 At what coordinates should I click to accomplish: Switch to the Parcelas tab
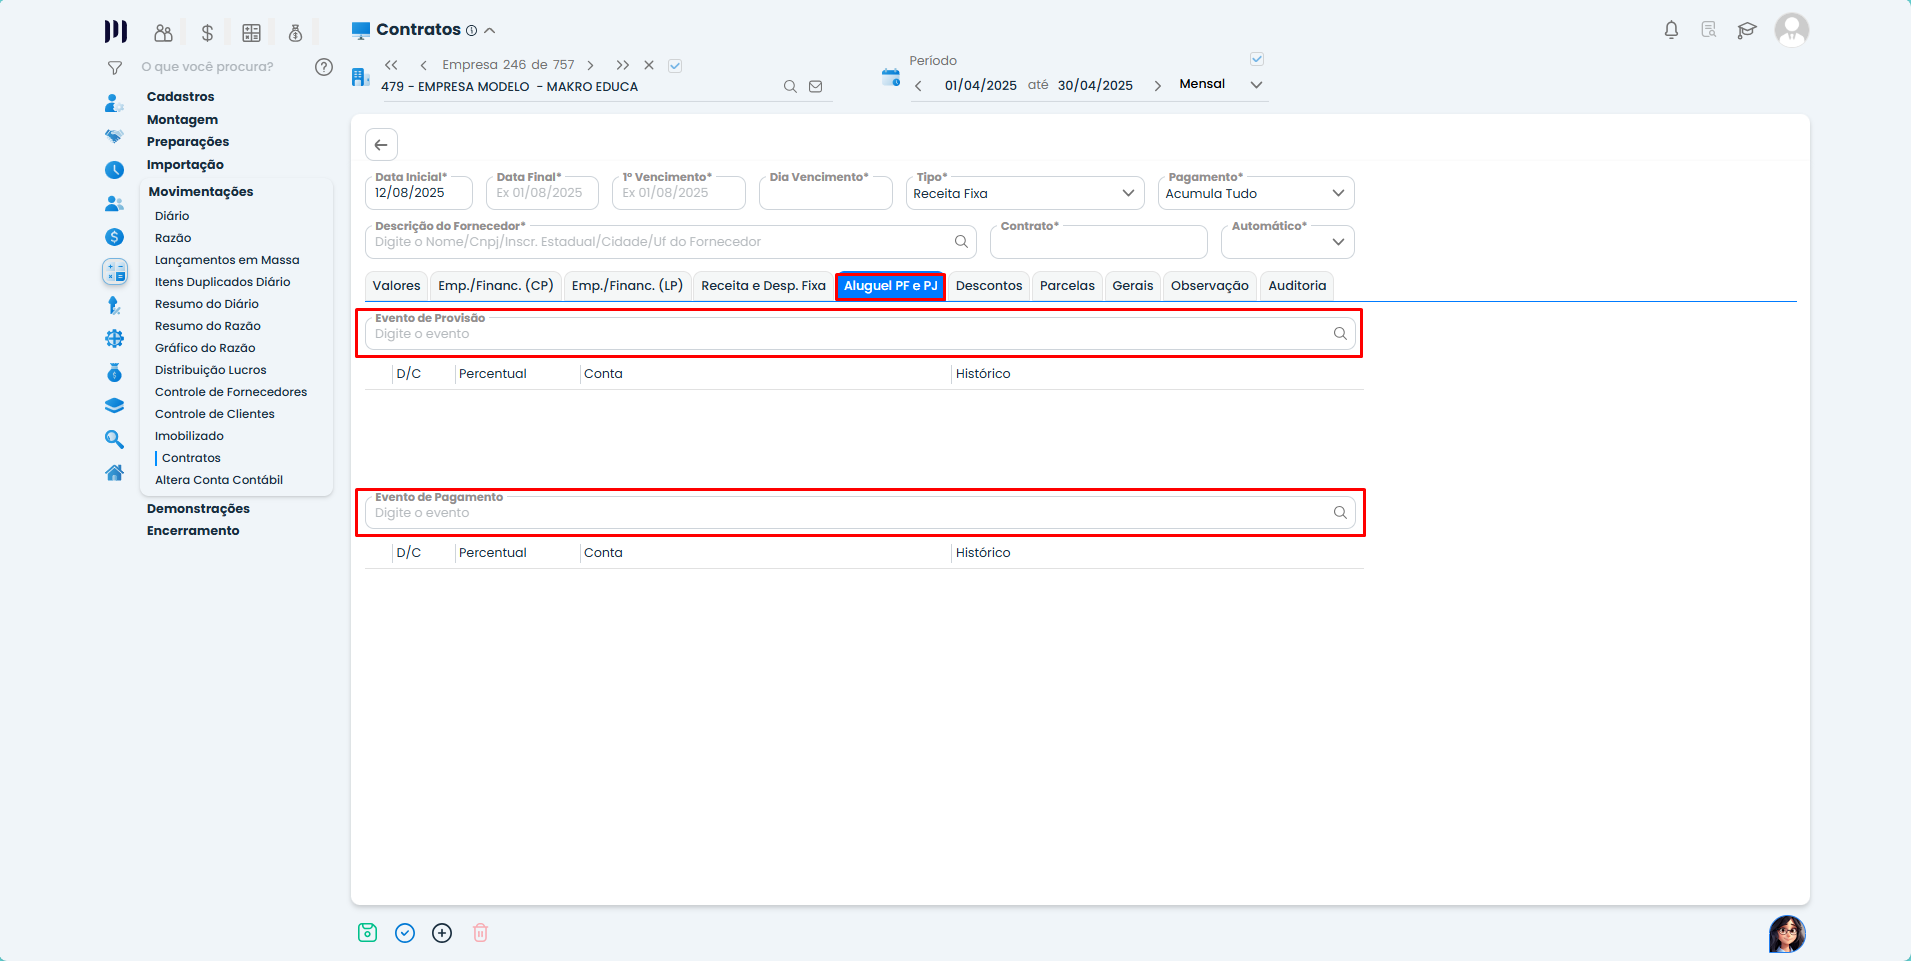[x=1067, y=286]
